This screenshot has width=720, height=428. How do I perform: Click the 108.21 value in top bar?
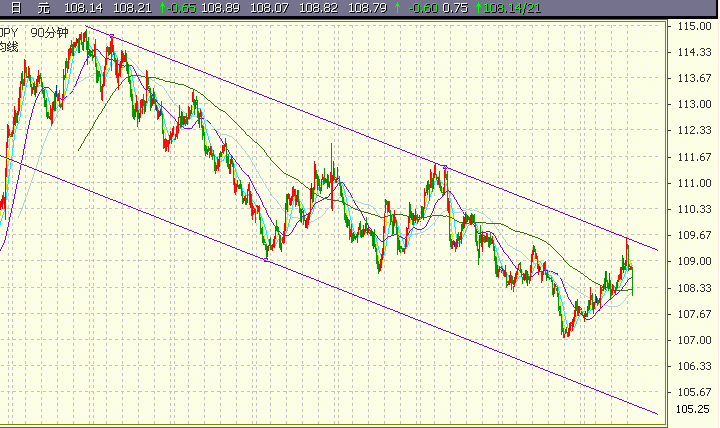(132, 8)
